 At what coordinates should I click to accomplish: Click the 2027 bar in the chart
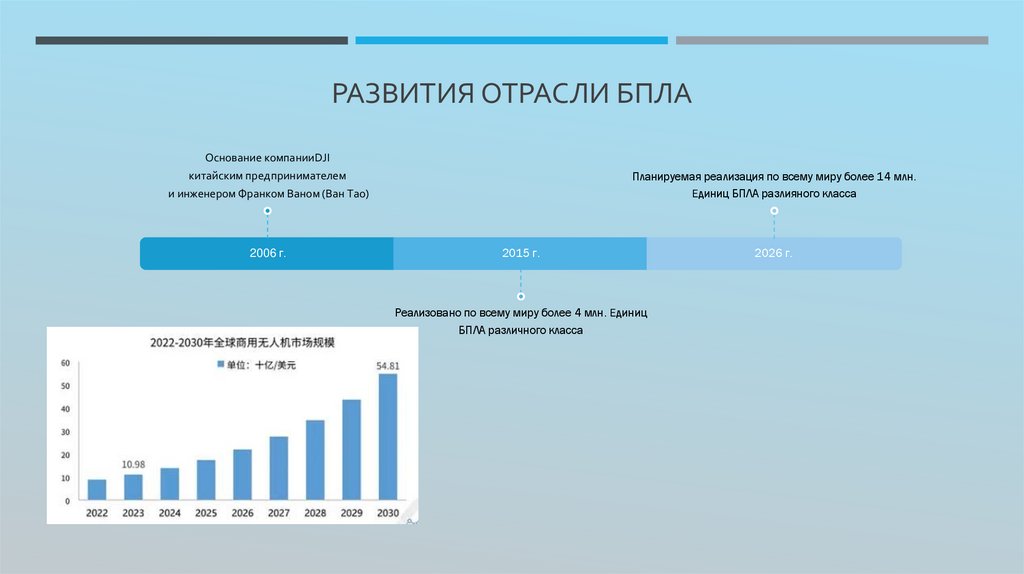click(279, 468)
